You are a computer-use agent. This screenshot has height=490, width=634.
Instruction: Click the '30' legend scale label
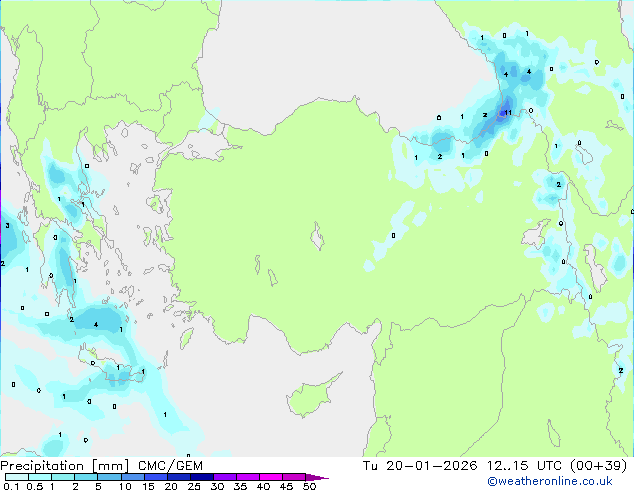(217, 486)
